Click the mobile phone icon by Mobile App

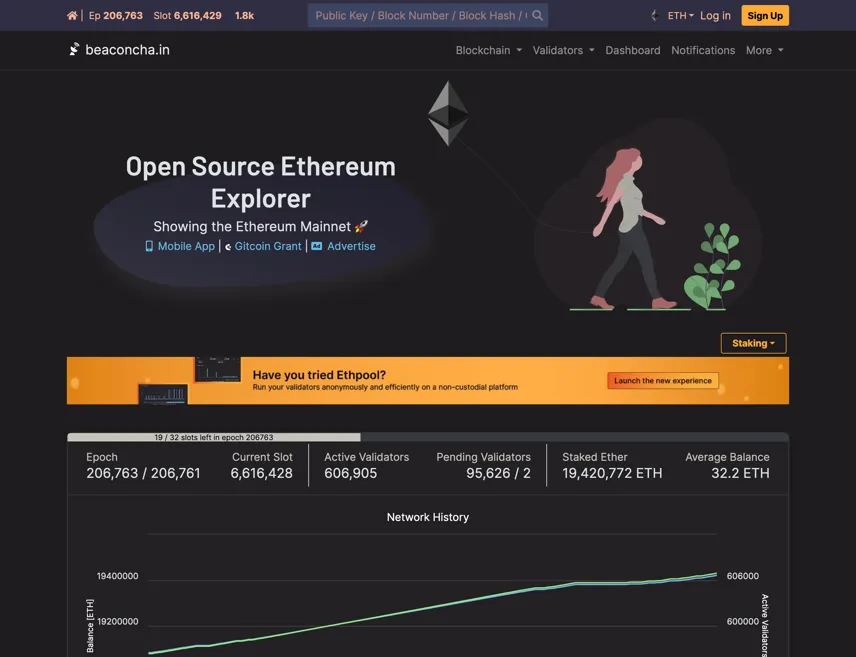[x=149, y=246]
